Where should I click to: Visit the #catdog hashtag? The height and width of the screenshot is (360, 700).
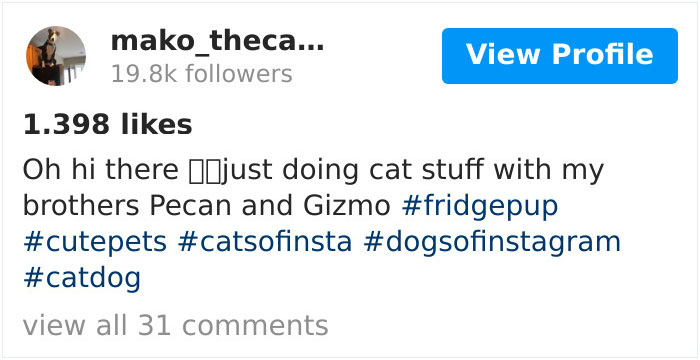coord(82,278)
